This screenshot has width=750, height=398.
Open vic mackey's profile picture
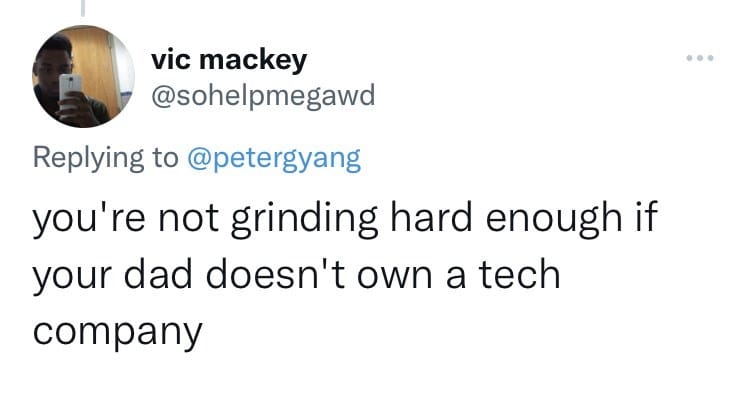[83, 77]
